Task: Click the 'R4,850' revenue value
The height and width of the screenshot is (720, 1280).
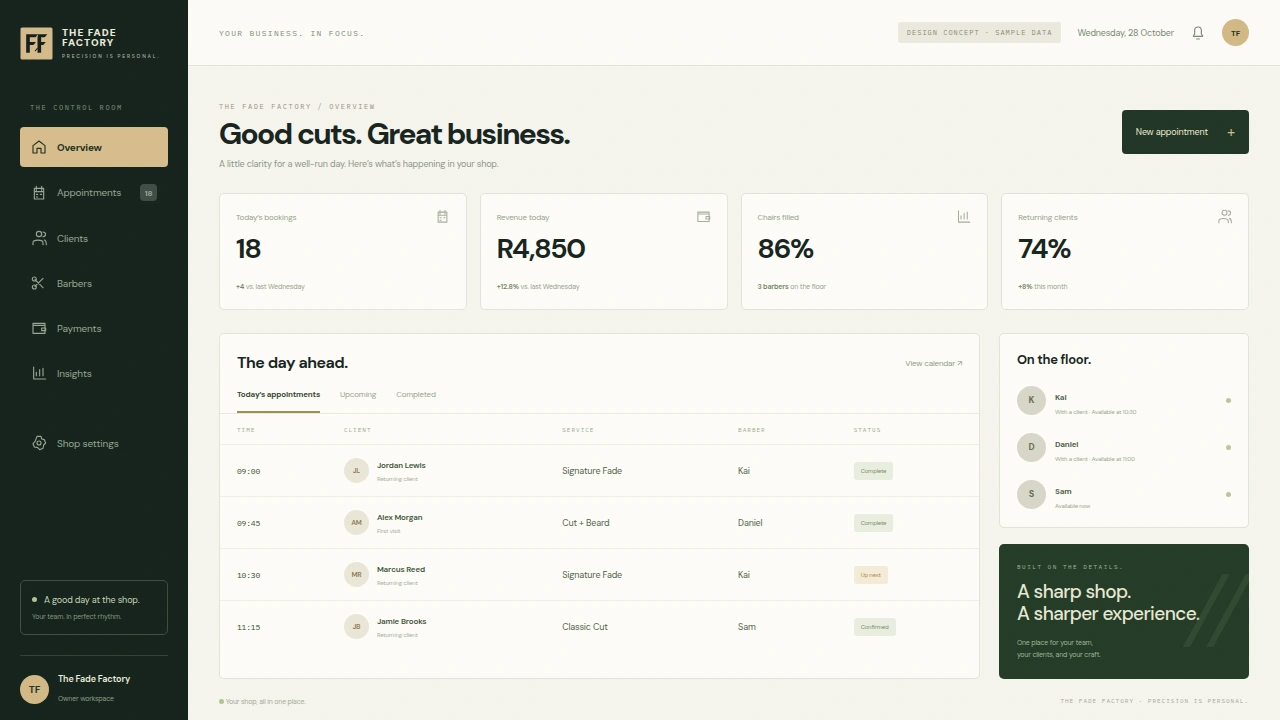Action: [541, 248]
